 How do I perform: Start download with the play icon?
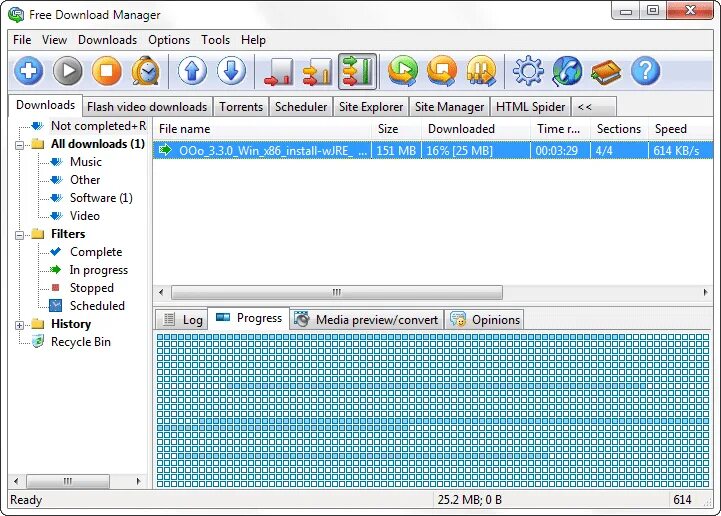point(68,71)
